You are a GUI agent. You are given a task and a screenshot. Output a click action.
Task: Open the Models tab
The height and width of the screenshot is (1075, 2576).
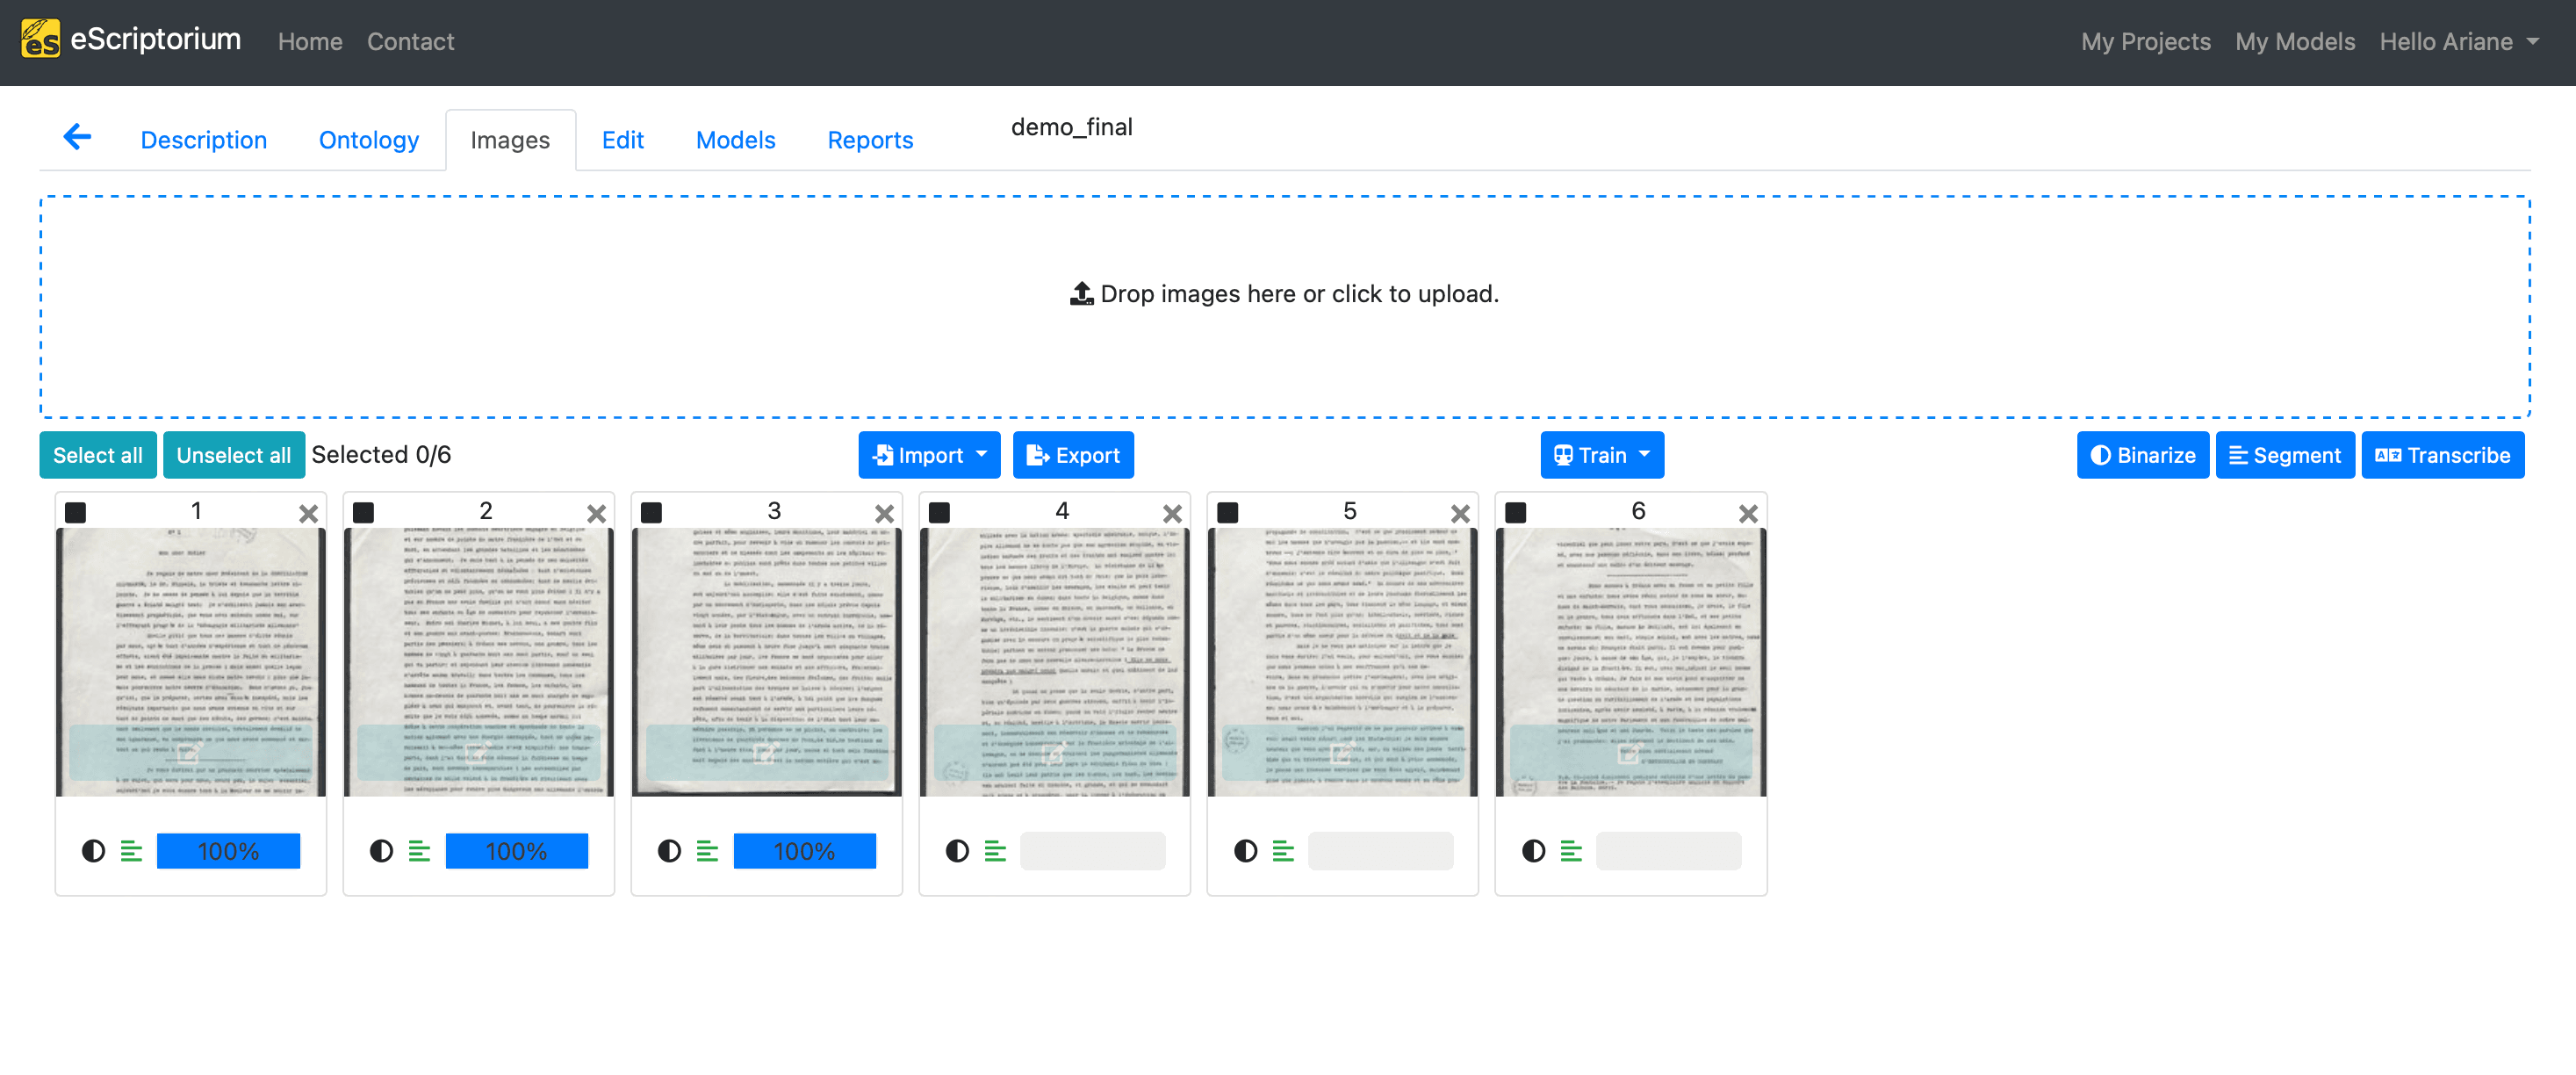coord(735,140)
